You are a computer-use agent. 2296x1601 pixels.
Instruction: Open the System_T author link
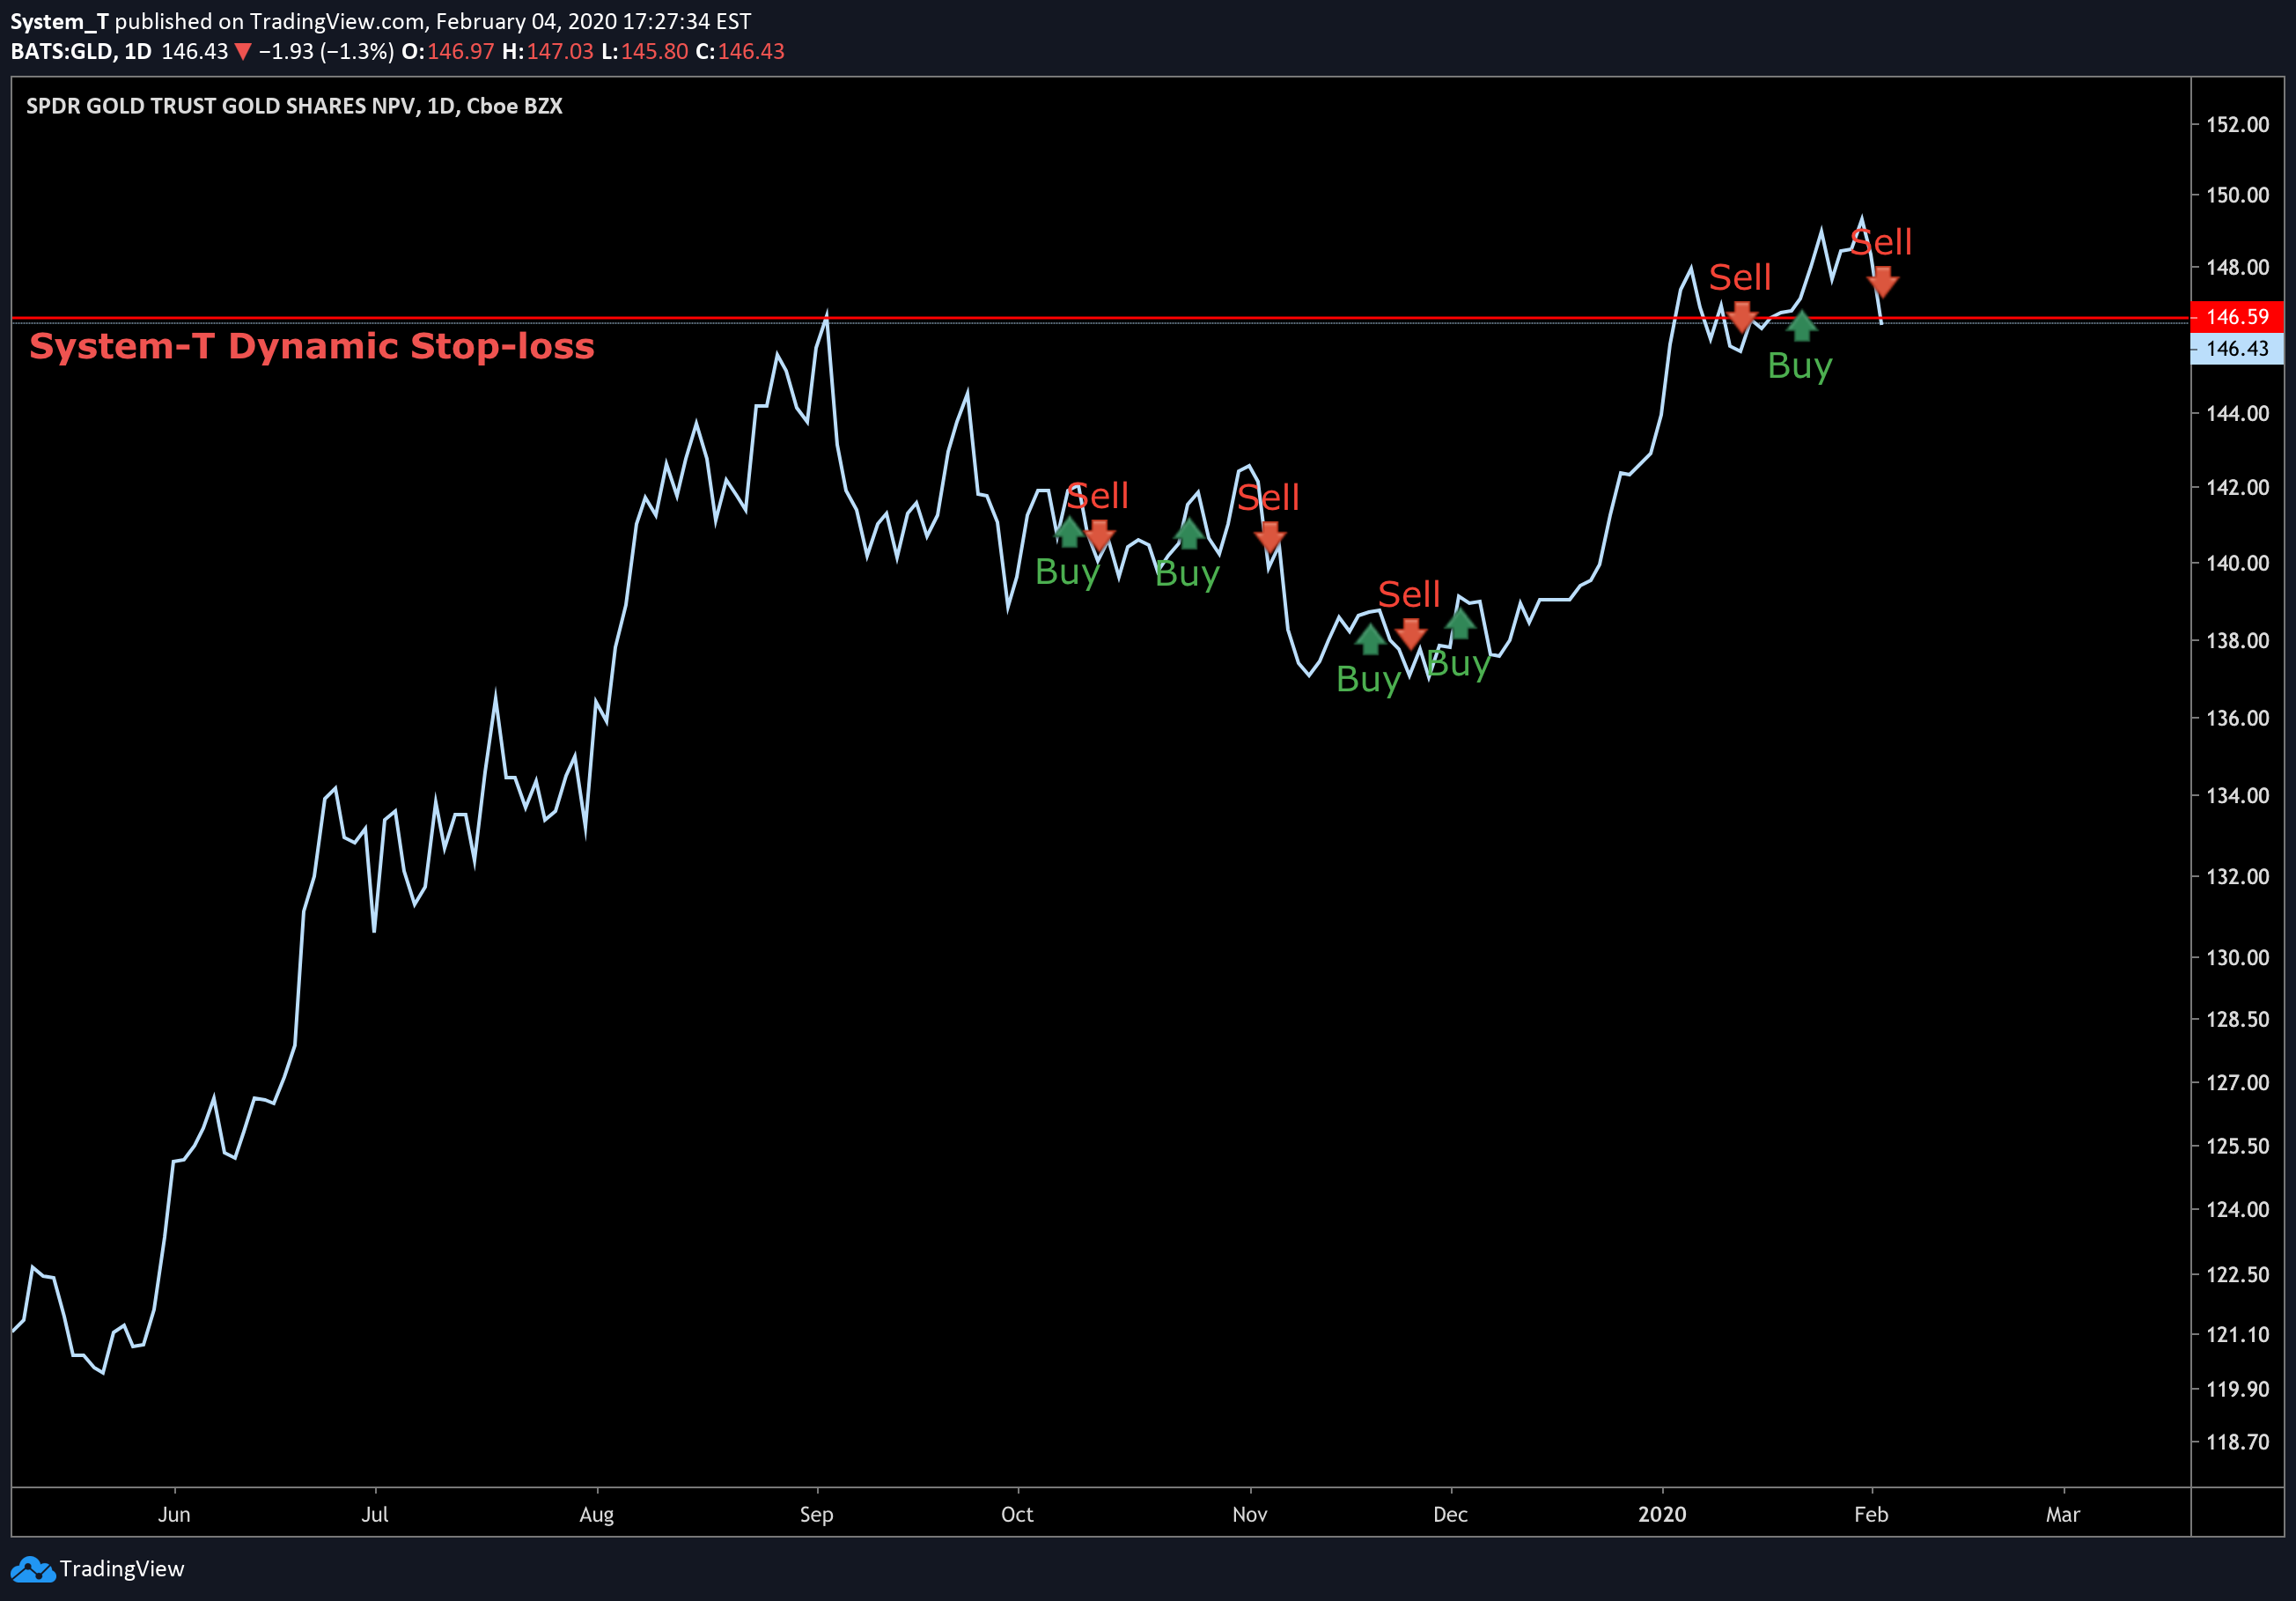tap(59, 21)
